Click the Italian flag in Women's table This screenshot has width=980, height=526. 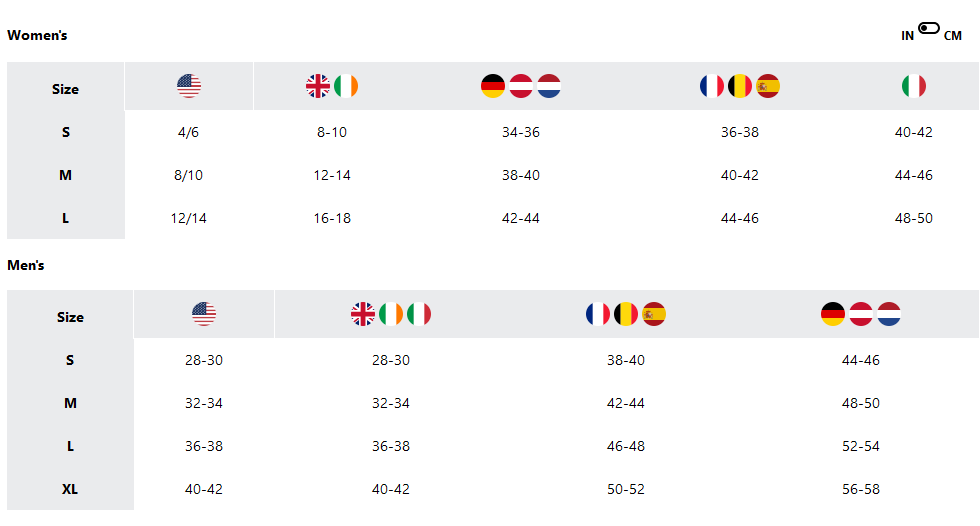[914, 86]
